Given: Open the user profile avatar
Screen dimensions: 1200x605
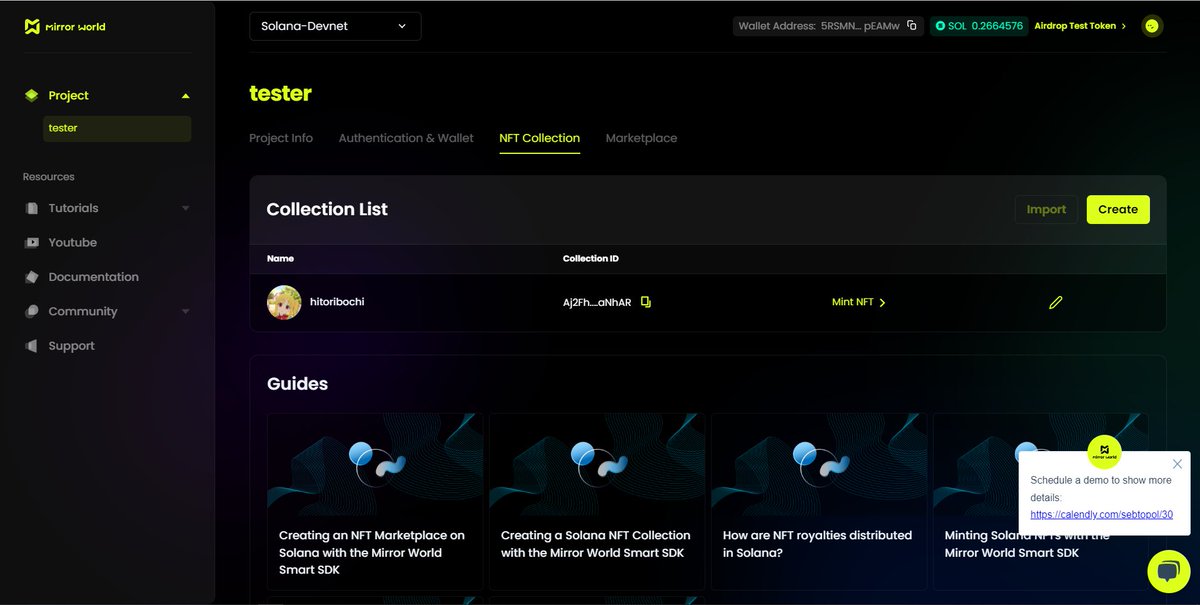Looking at the screenshot, I should click(1152, 26).
